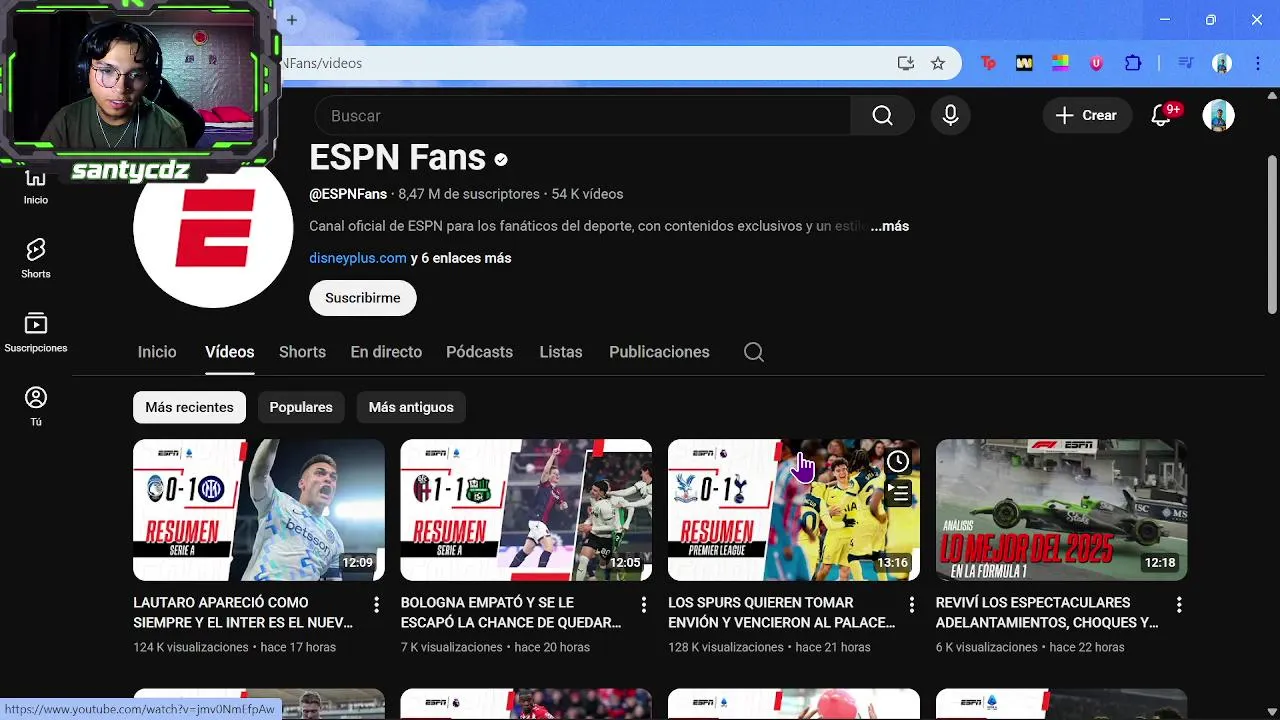Viewport: 1280px width, 720px height.
Task: Select the Populares filter chip
Action: point(301,407)
